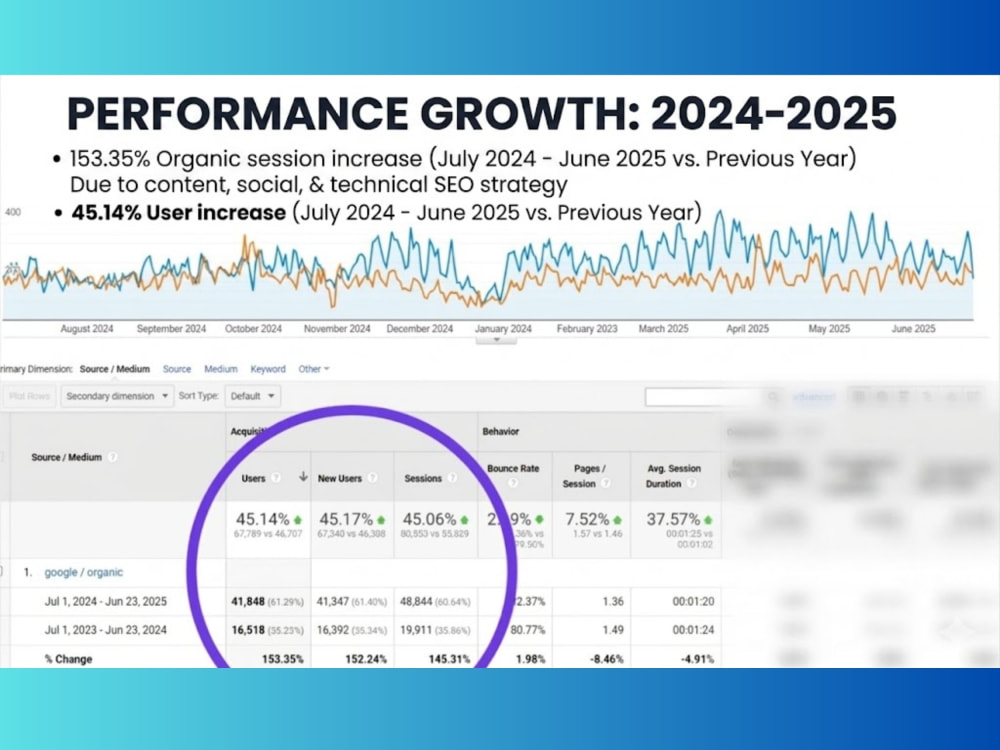Select the 16,392 new users cell
The height and width of the screenshot is (750, 1000).
coord(351,630)
